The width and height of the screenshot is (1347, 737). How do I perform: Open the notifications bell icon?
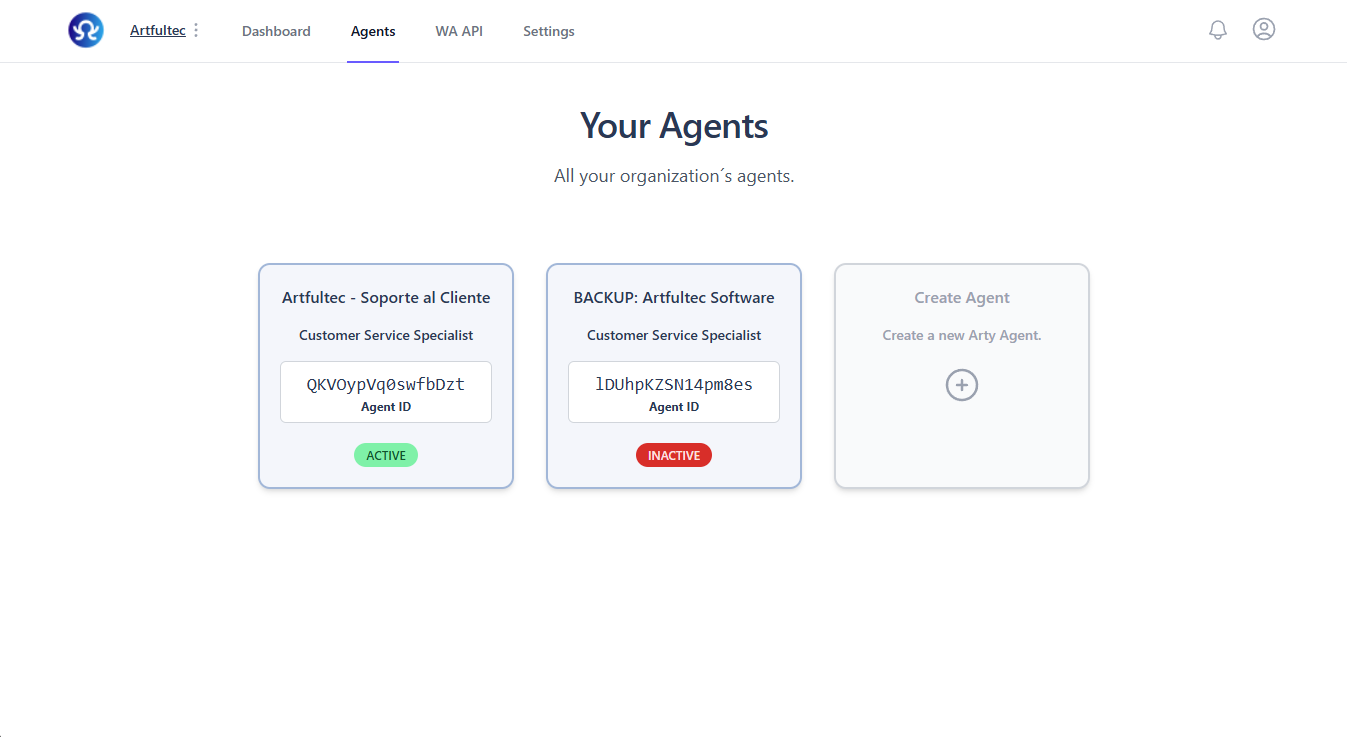(x=1217, y=29)
